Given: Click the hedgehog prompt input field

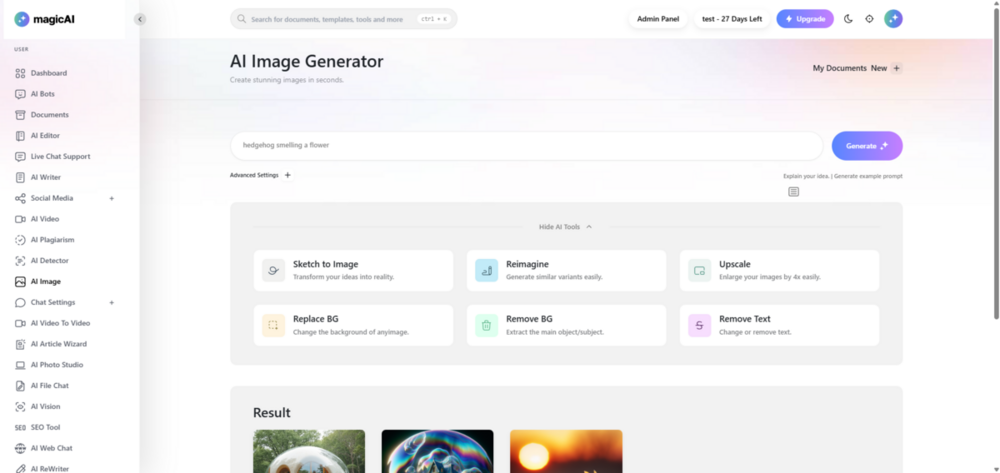Looking at the screenshot, I should pyautogui.click(x=526, y=145).
